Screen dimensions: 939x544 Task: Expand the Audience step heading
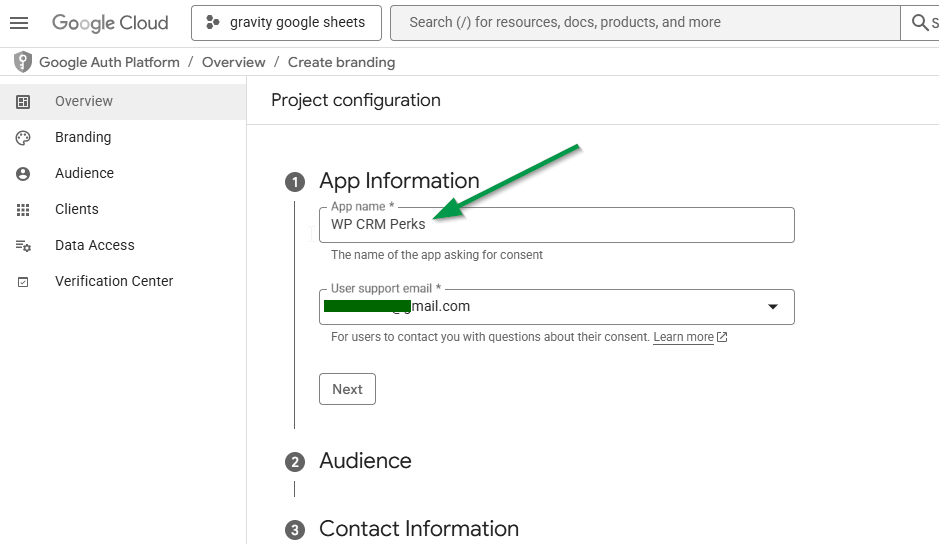coord(365,461)
